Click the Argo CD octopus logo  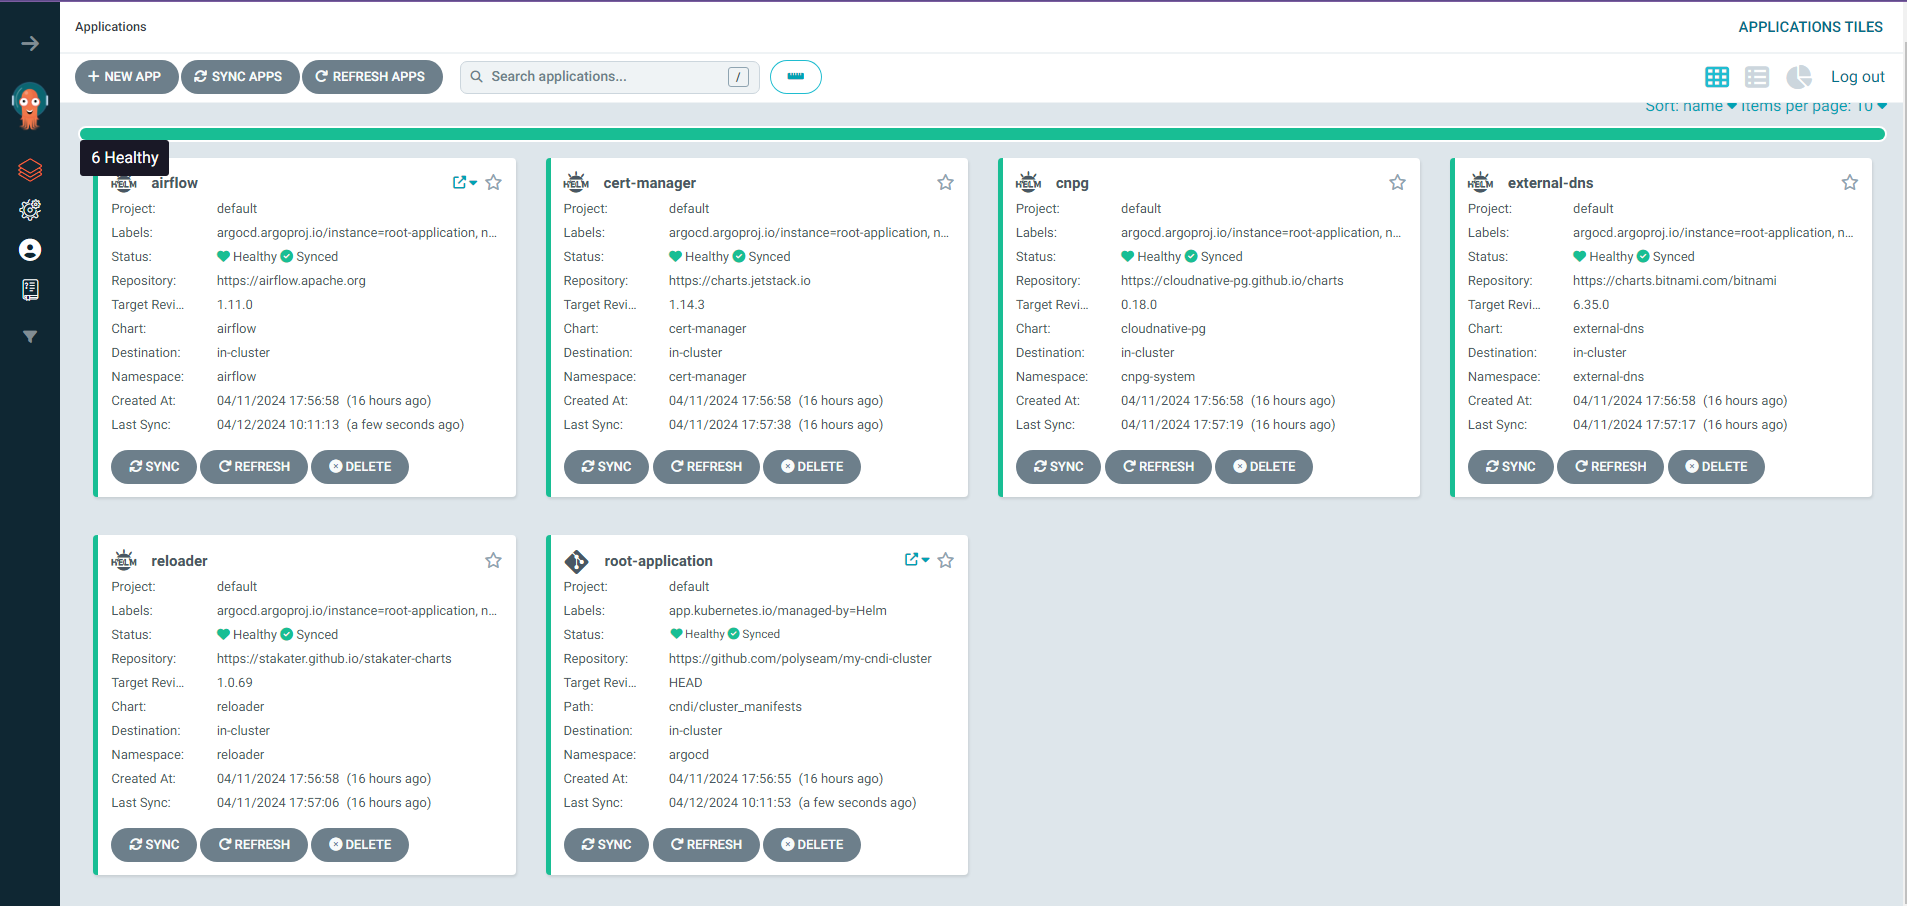click(30, 105)
